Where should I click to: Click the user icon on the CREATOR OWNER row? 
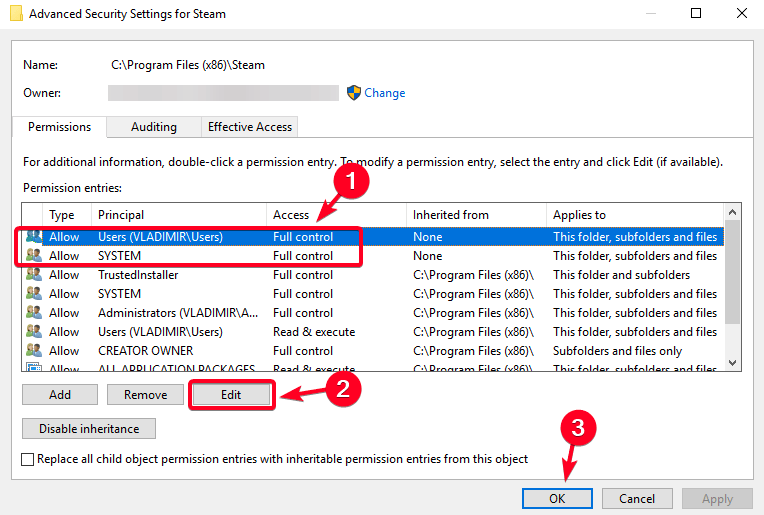(33, 351)
